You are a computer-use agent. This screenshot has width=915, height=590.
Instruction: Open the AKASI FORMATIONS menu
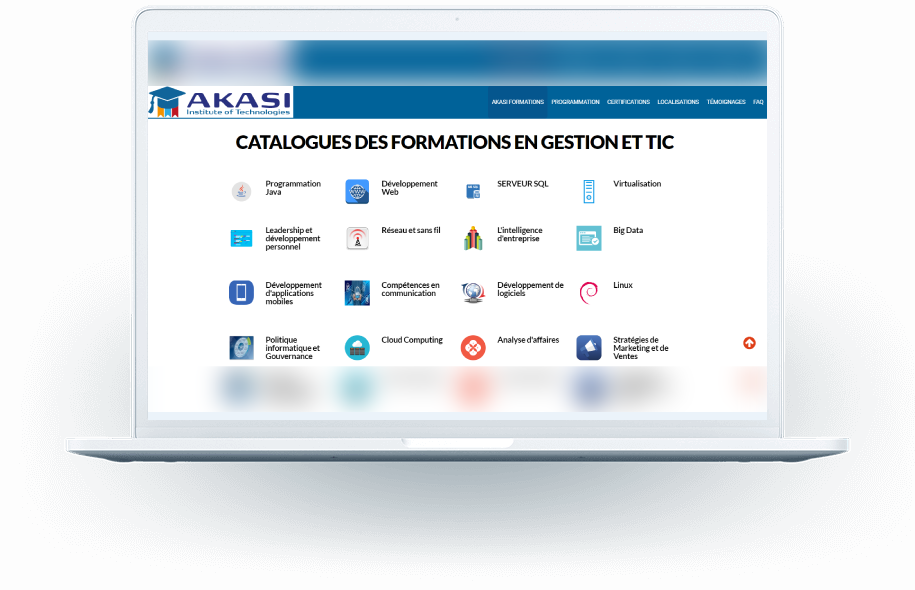(517, 102)
